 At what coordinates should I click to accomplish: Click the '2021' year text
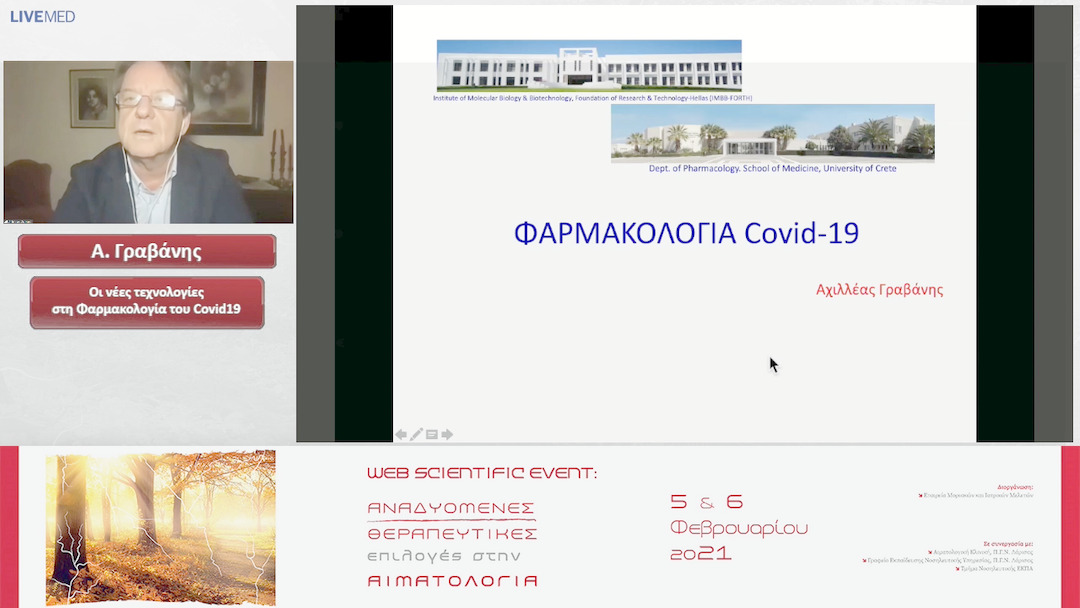tap(700, 554)
